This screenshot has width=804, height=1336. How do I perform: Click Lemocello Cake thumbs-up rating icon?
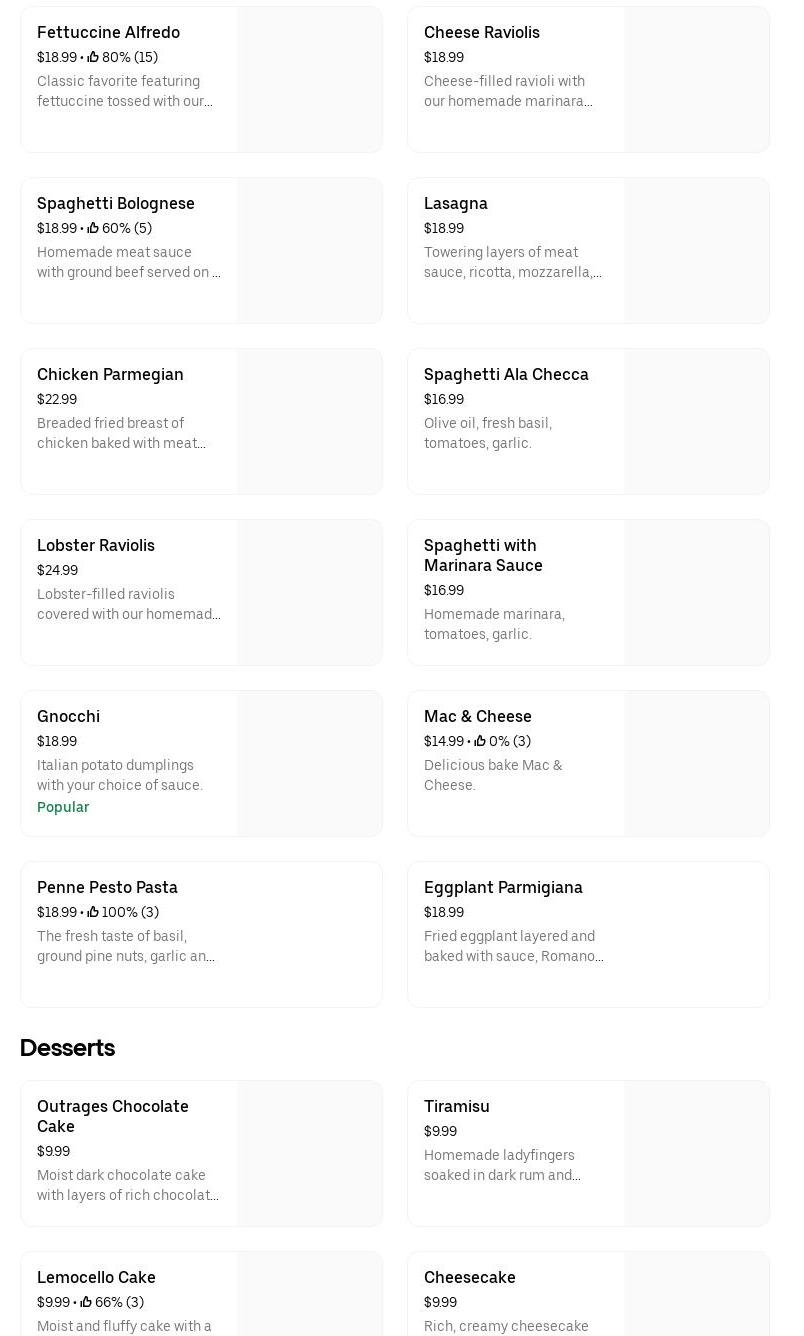[x=86, y=1302]
